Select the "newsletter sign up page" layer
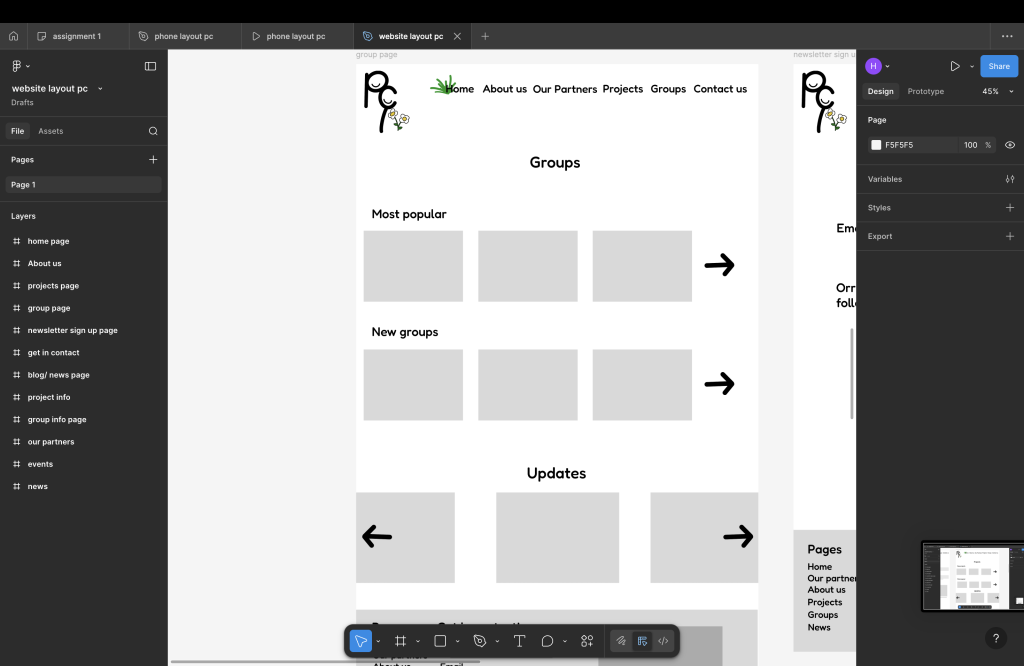 (72, 330)
